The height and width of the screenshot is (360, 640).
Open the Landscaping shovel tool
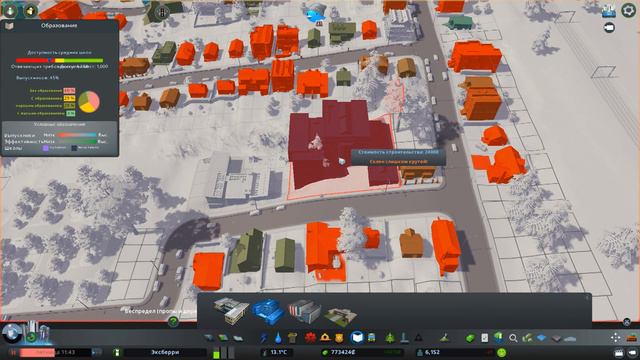(x=444, y=338)
